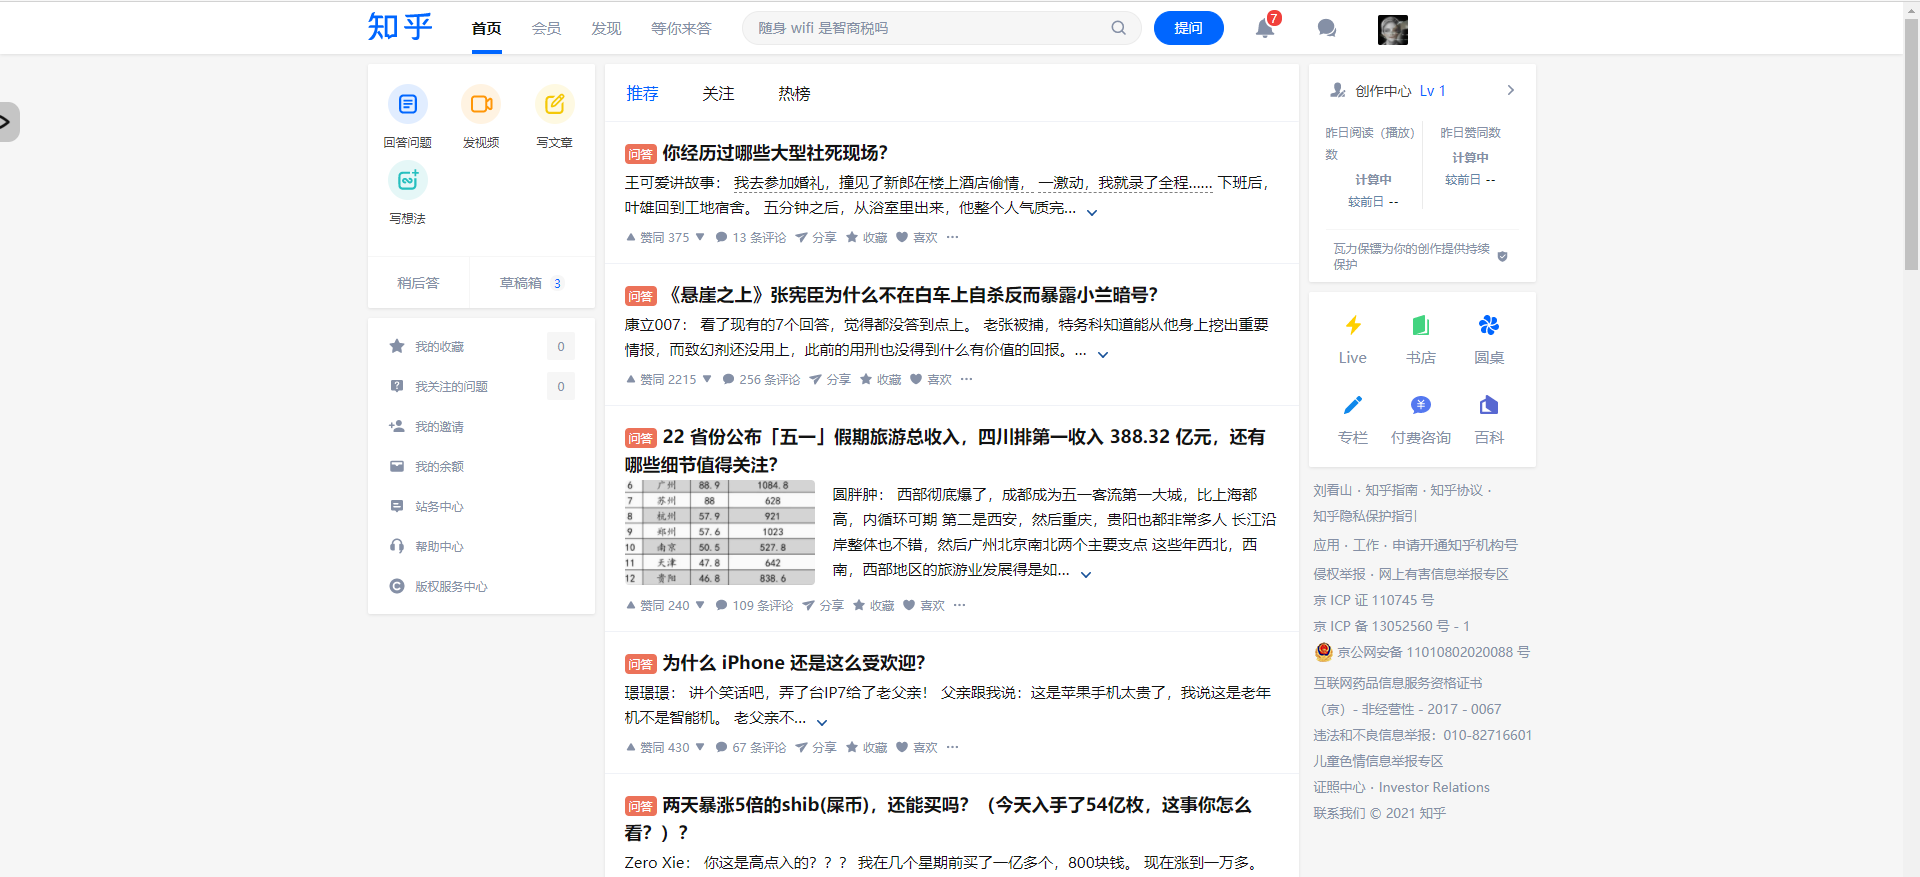Image resolution: width=1920 pixels, height=877 pixels.
Task: Click the 回答问题 icon
Action: [408, 104]
